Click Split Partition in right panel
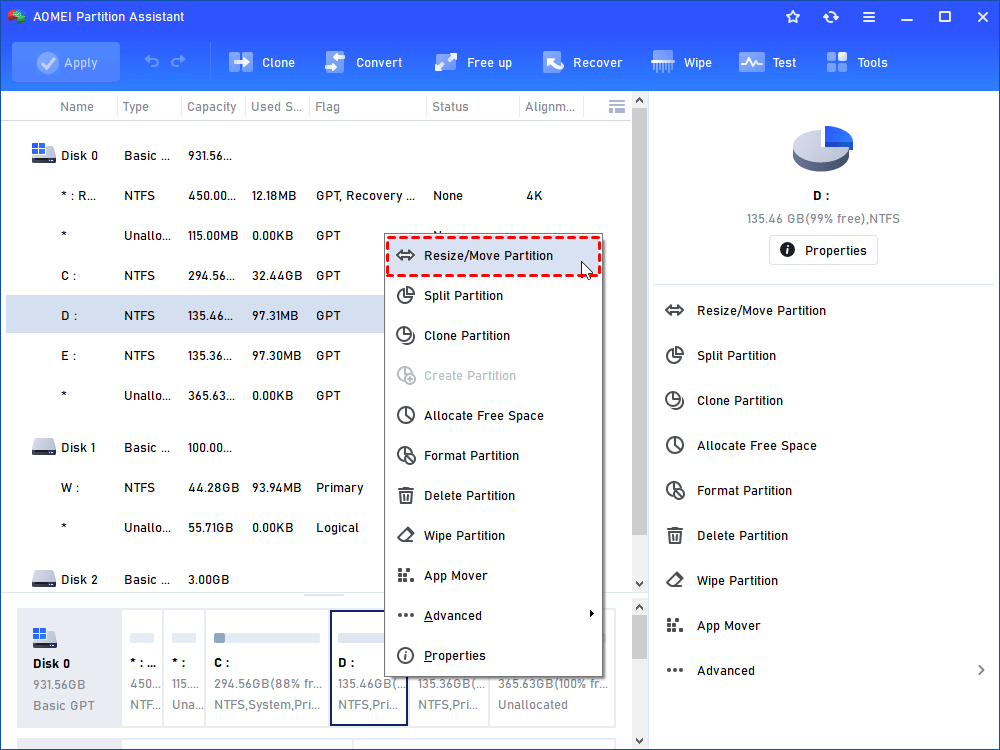 pos(721,356)
